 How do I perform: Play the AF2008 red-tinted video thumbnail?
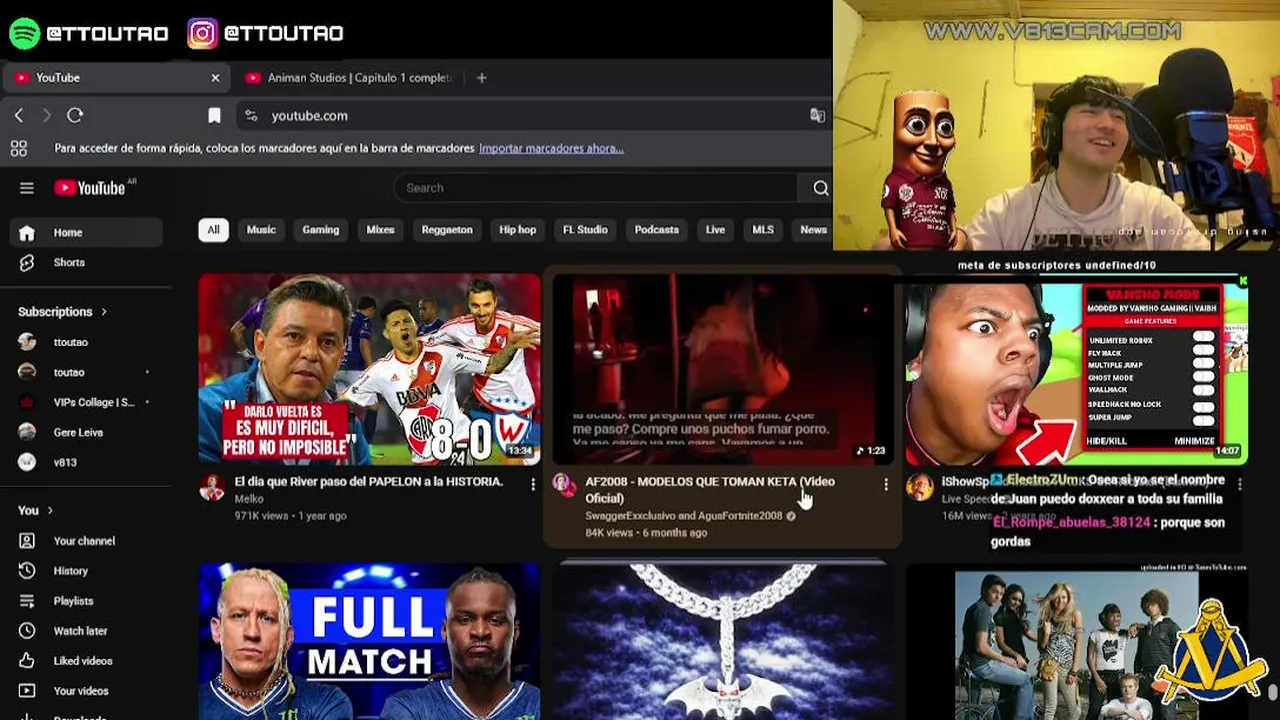click(722, 369)
